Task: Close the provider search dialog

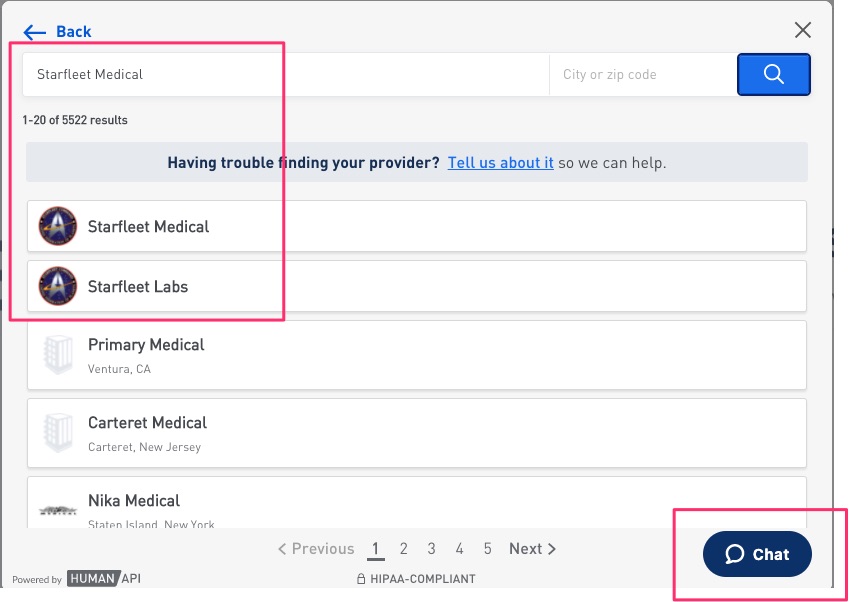Action: pyautogui.click(x=802, y=30)
